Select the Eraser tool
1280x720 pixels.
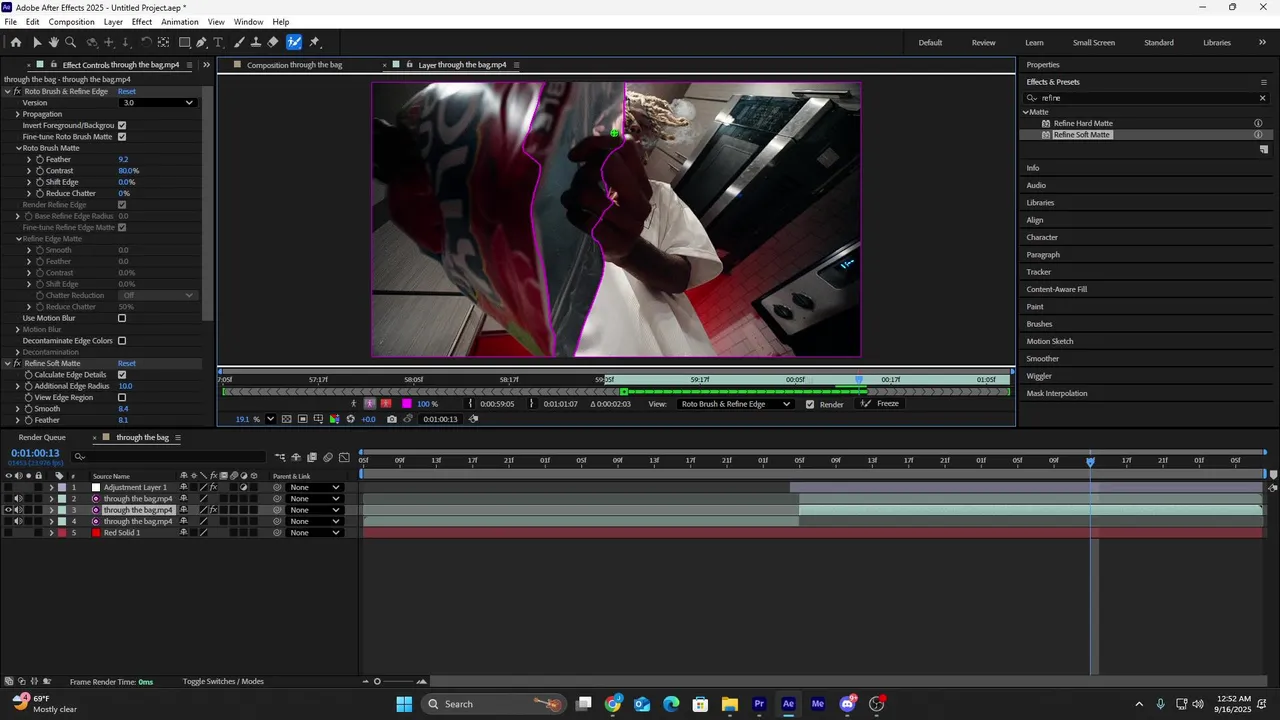[x=273, y=42]
